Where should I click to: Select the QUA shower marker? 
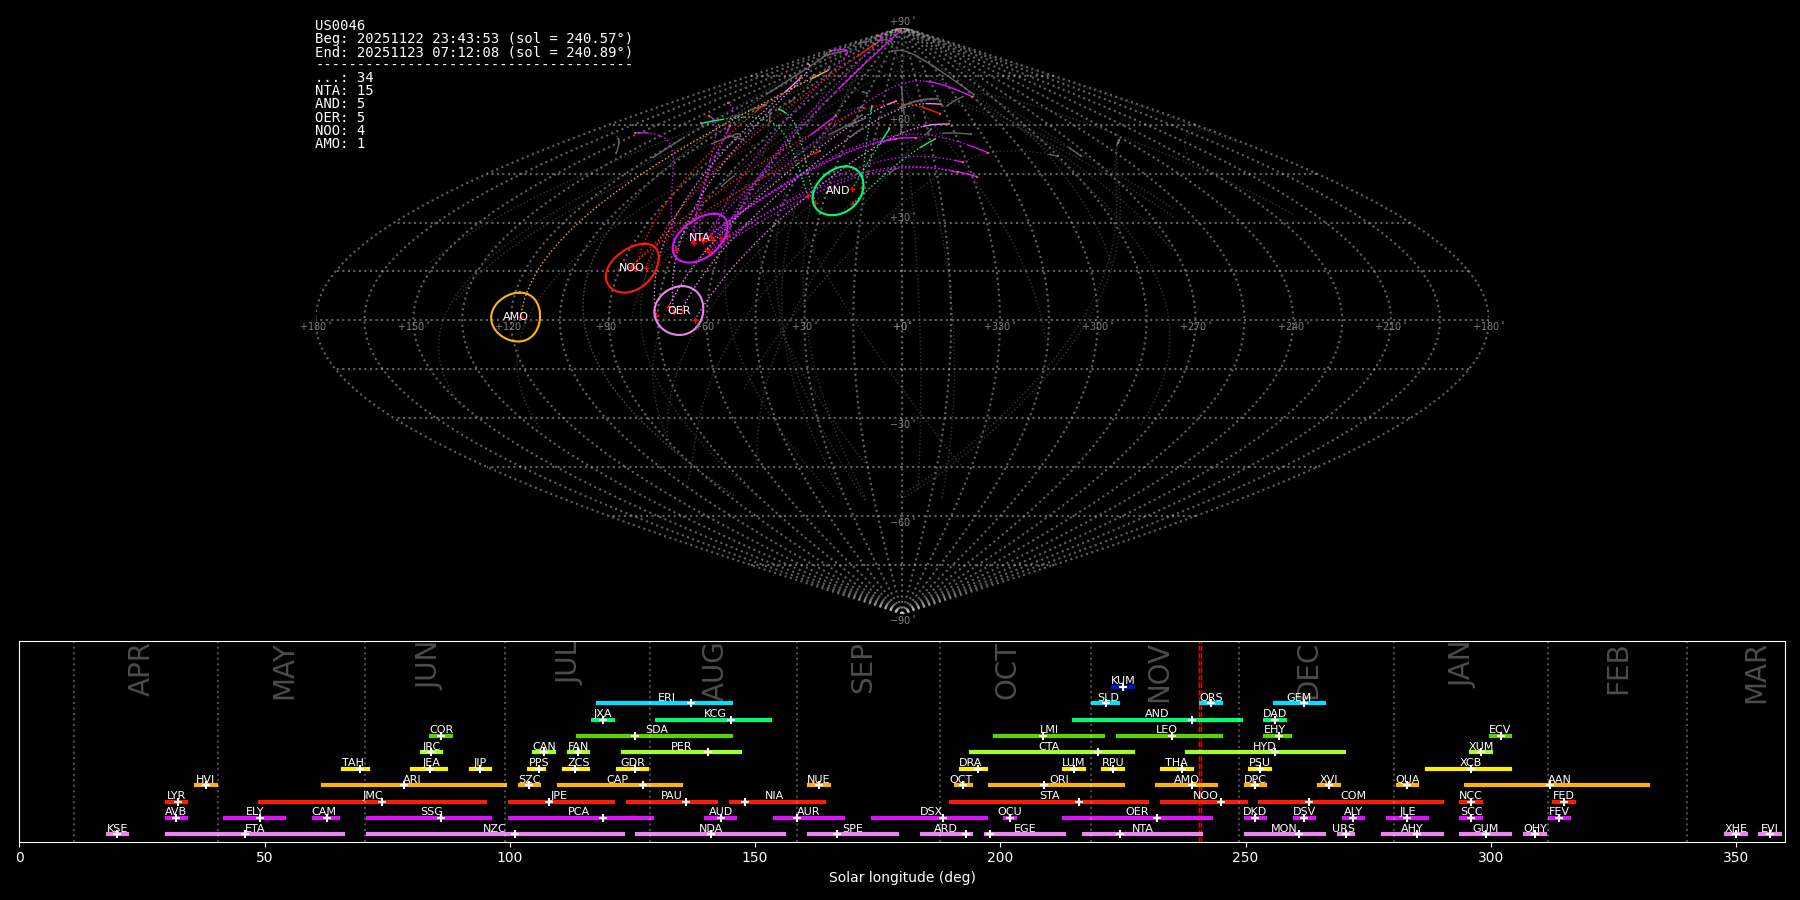tap(1407, 785)
